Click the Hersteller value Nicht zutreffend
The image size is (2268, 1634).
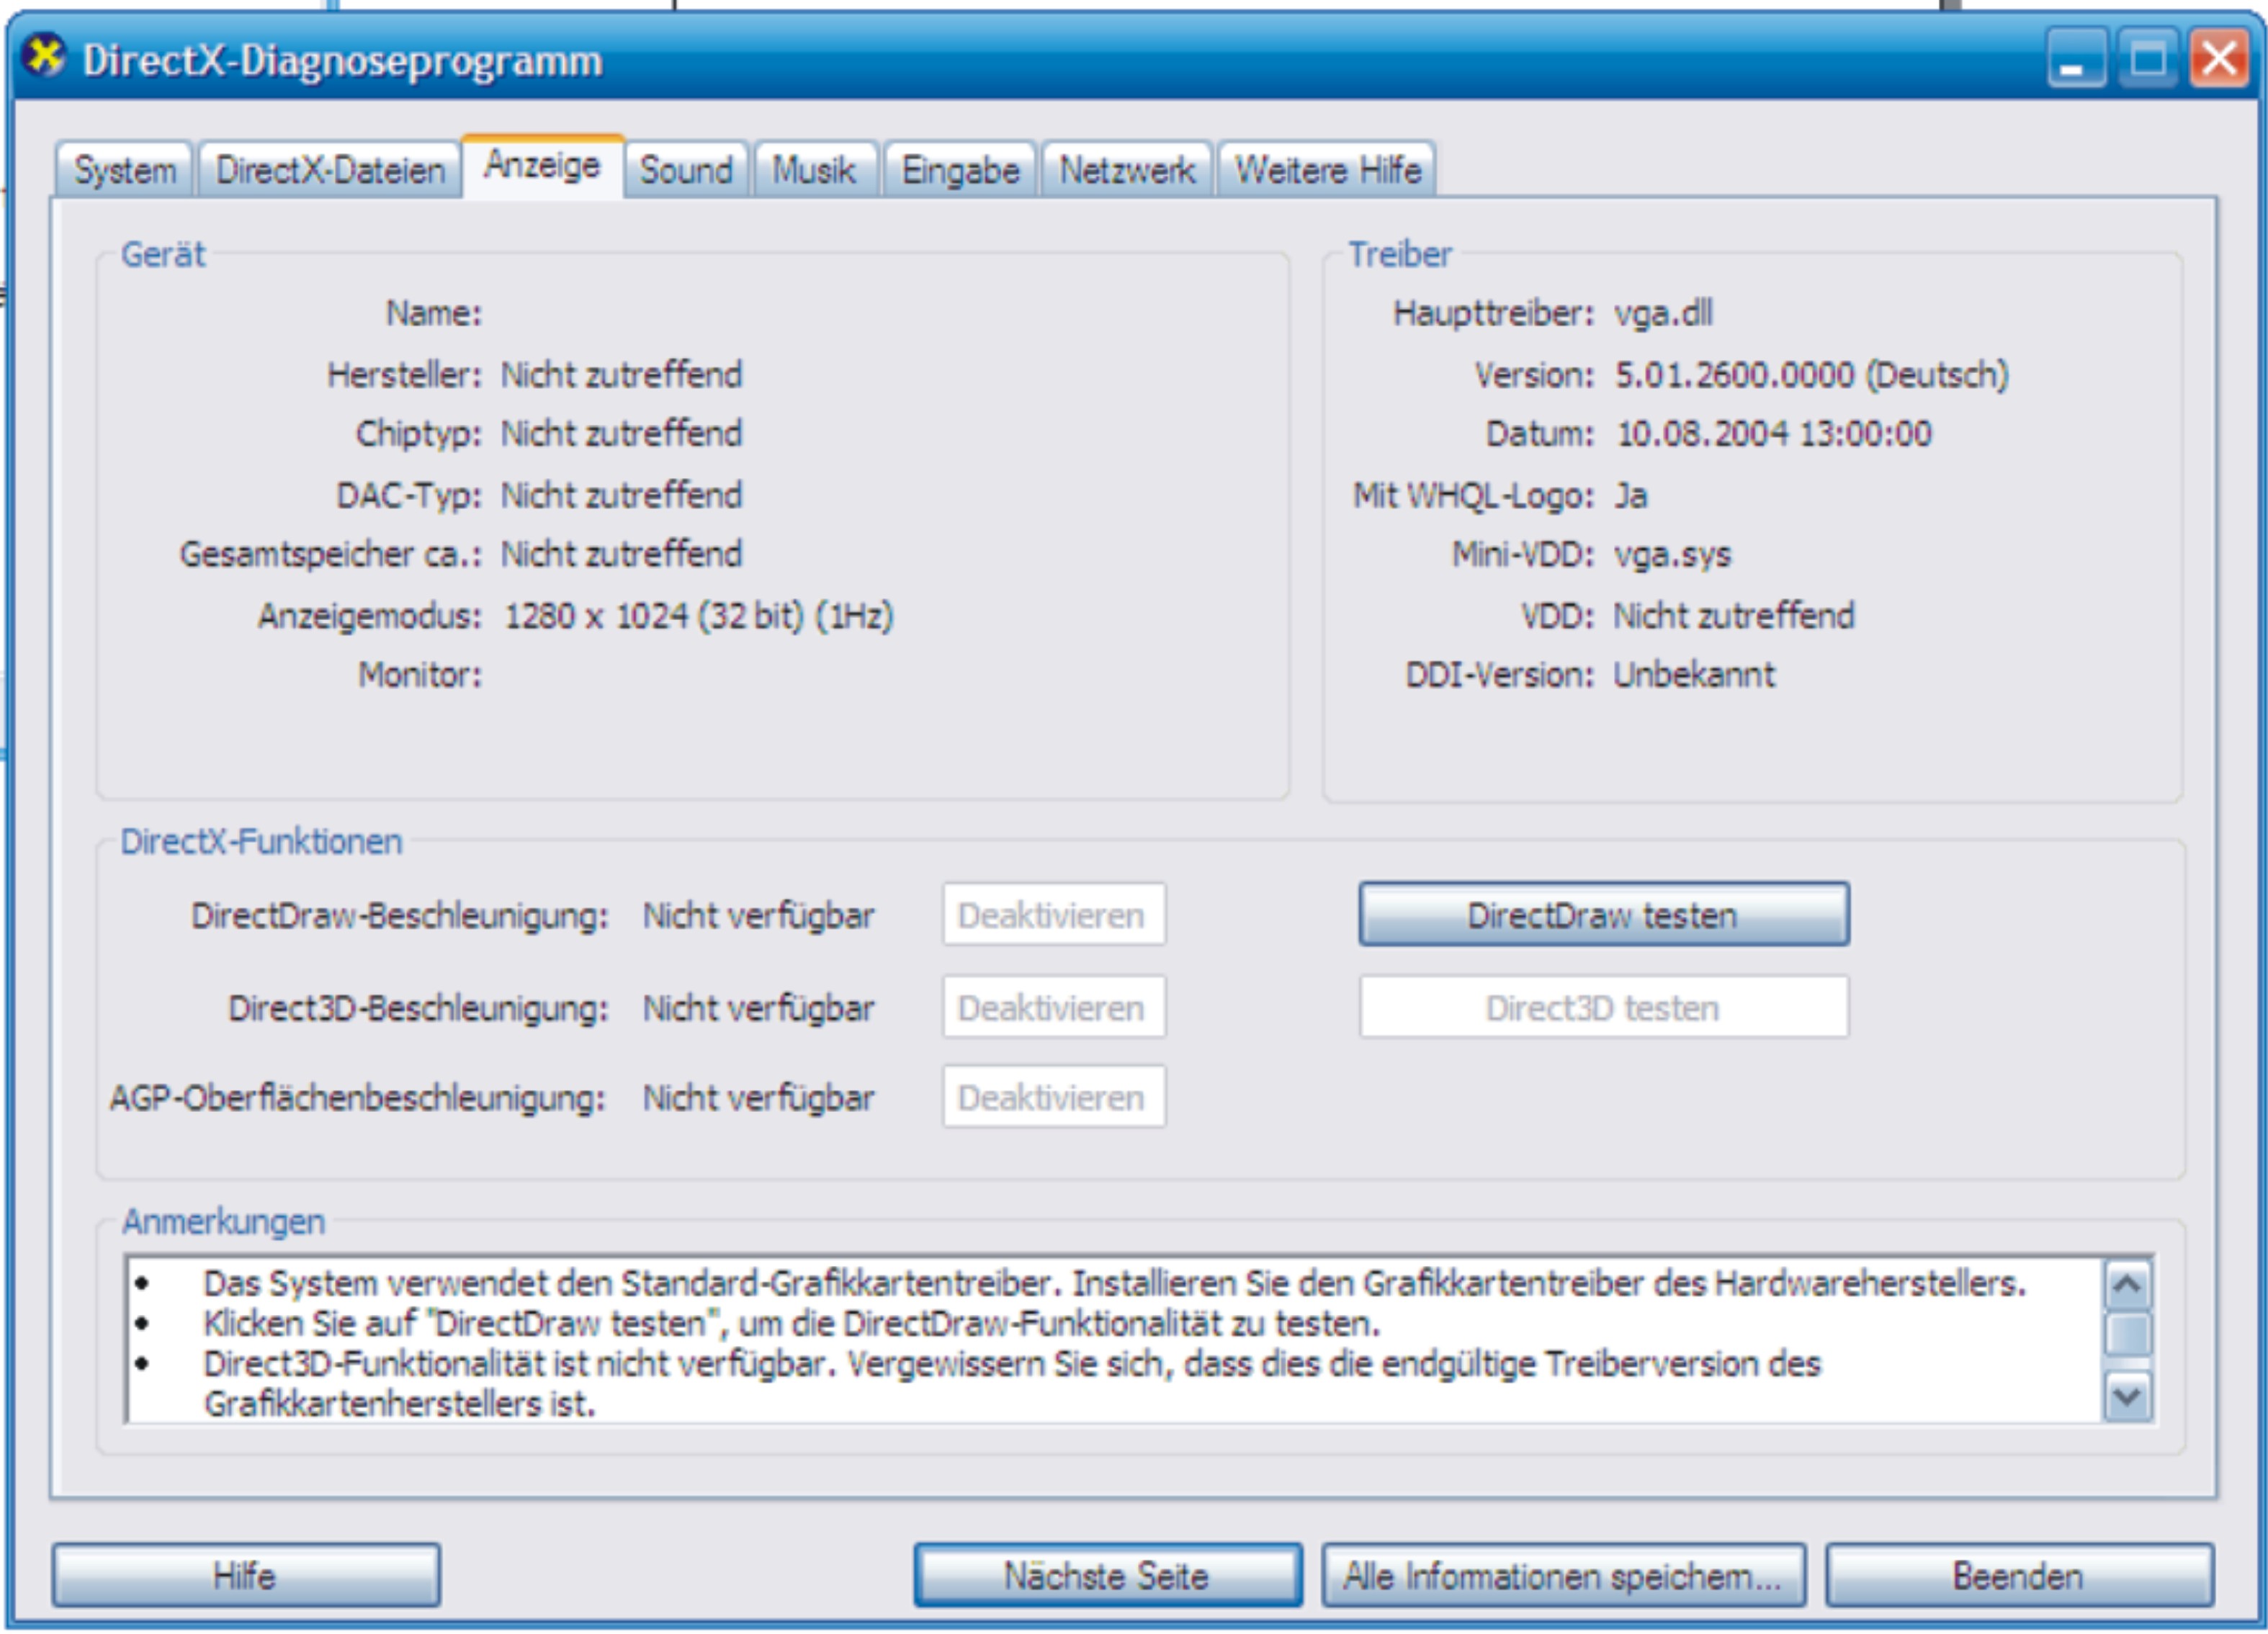[621, 375]
